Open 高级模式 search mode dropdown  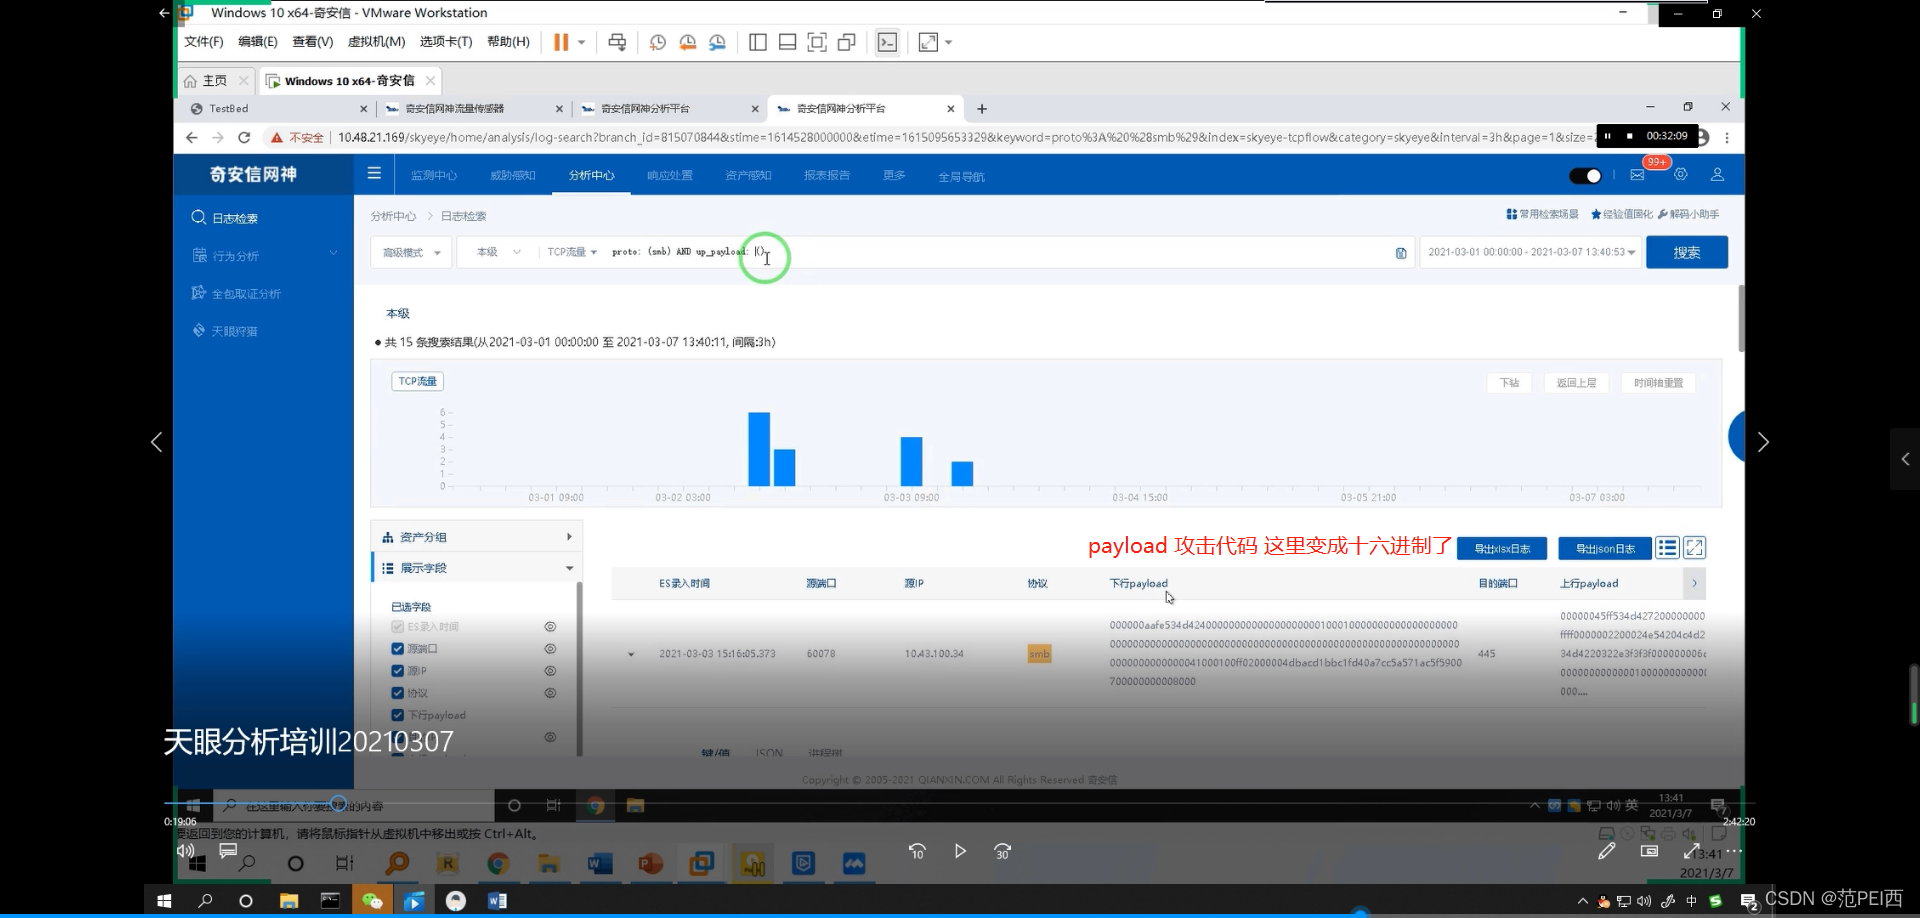(411, 253)
